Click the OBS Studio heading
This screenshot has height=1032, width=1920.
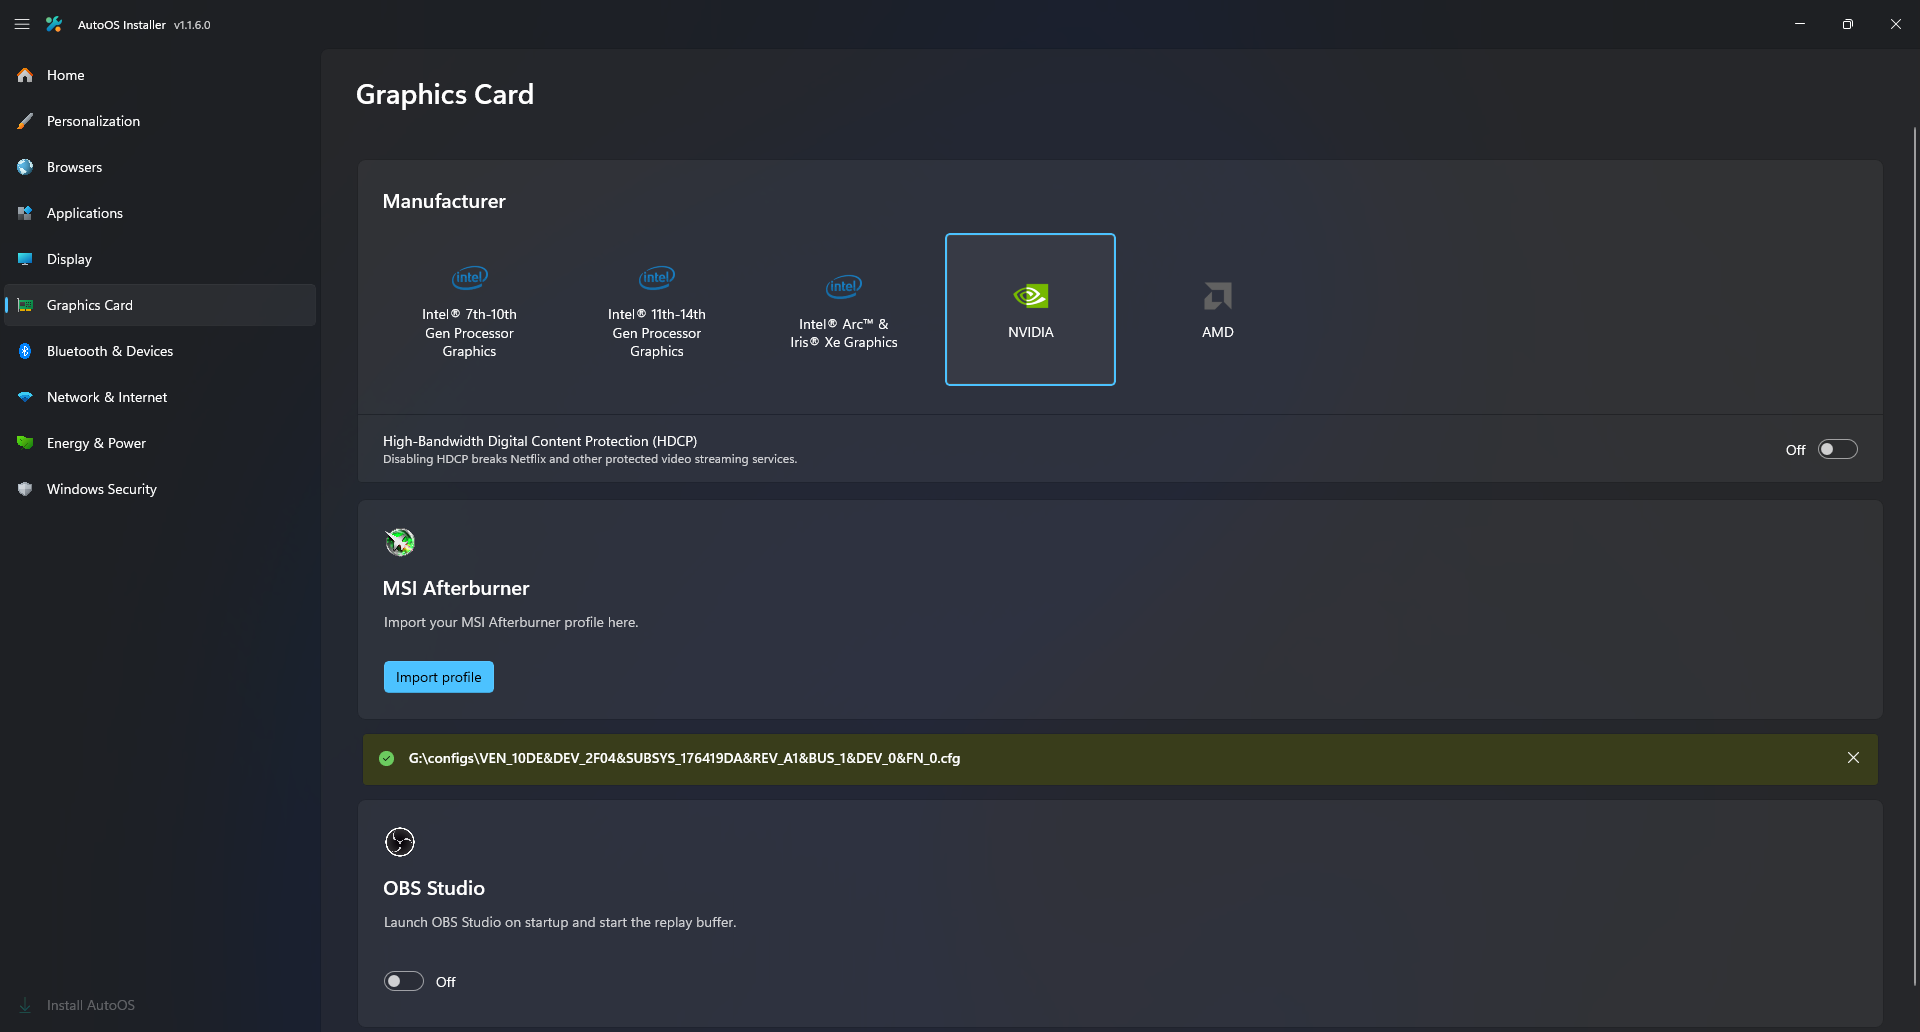434,888
